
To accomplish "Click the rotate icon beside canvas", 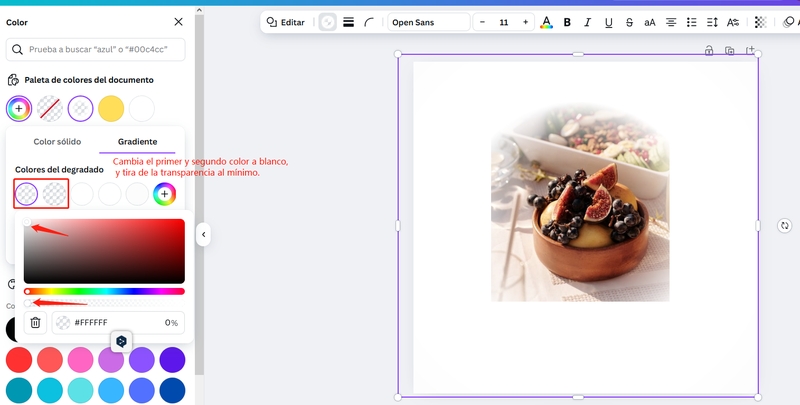I will 785,225.
